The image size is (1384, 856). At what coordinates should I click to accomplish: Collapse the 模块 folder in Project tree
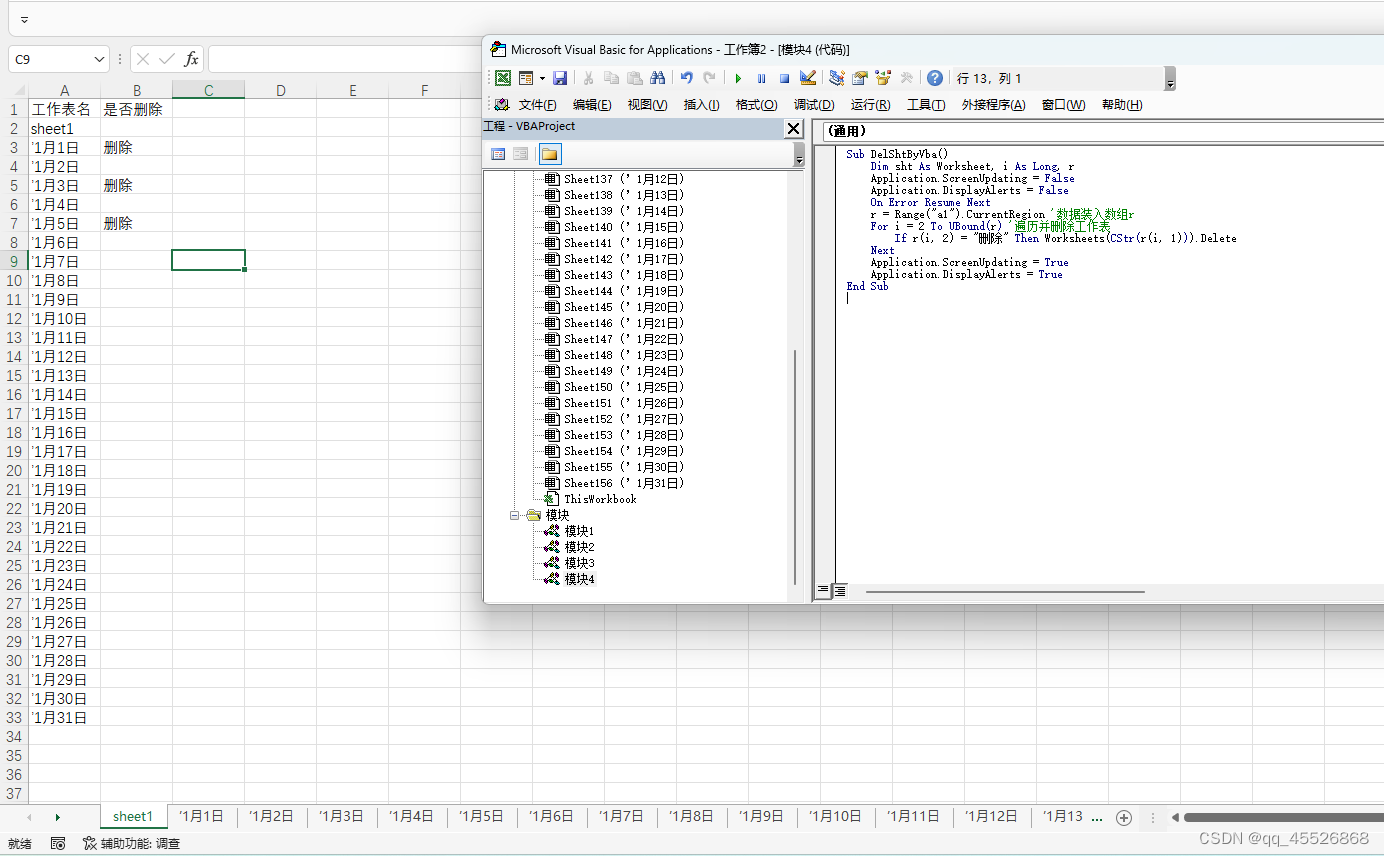tap(515, 514)
